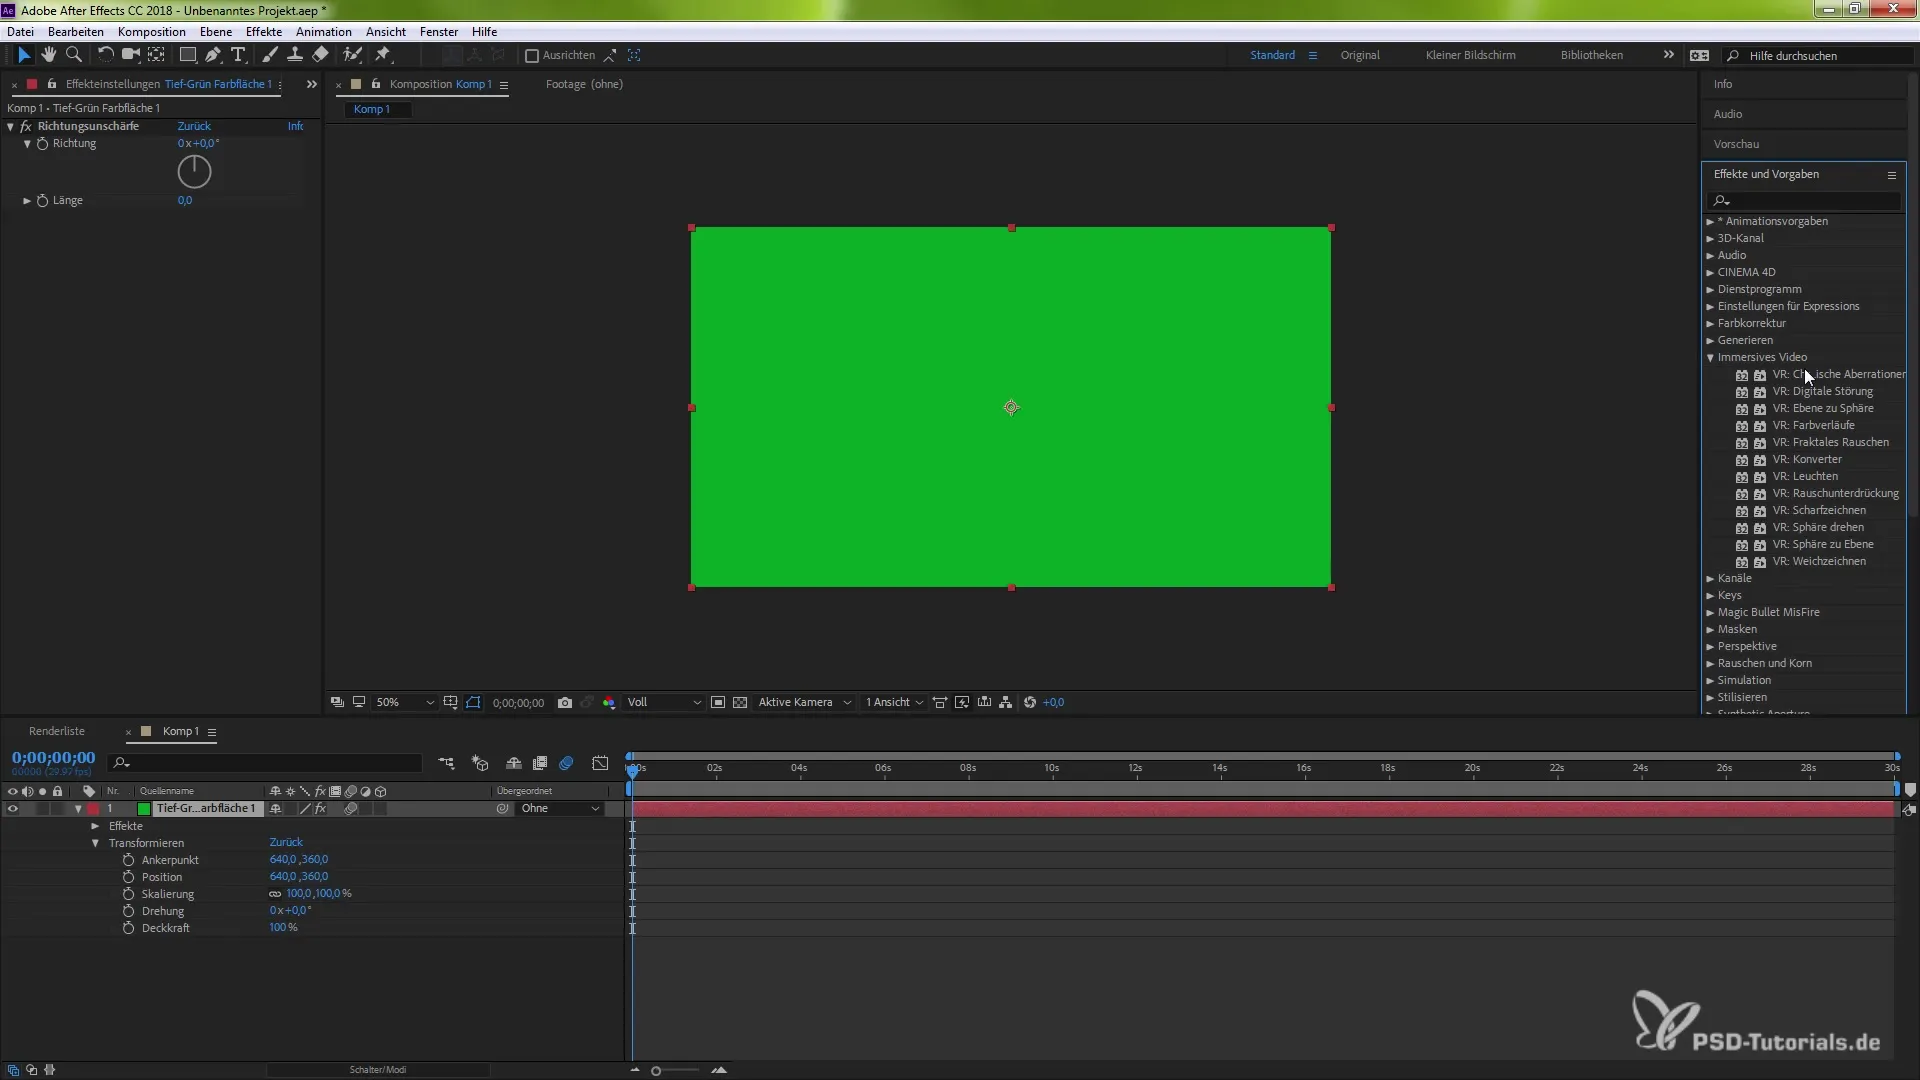
Task: Open the Effekte menu
Action: [264, 32]
